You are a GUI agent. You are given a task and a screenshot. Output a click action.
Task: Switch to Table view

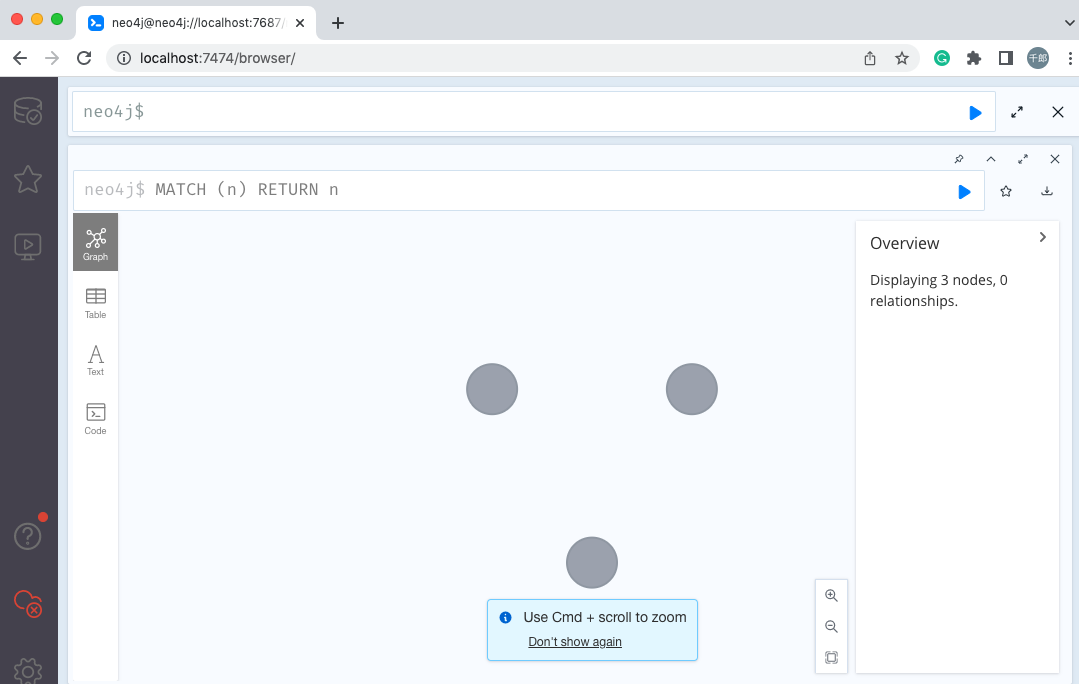pos(96,303)
